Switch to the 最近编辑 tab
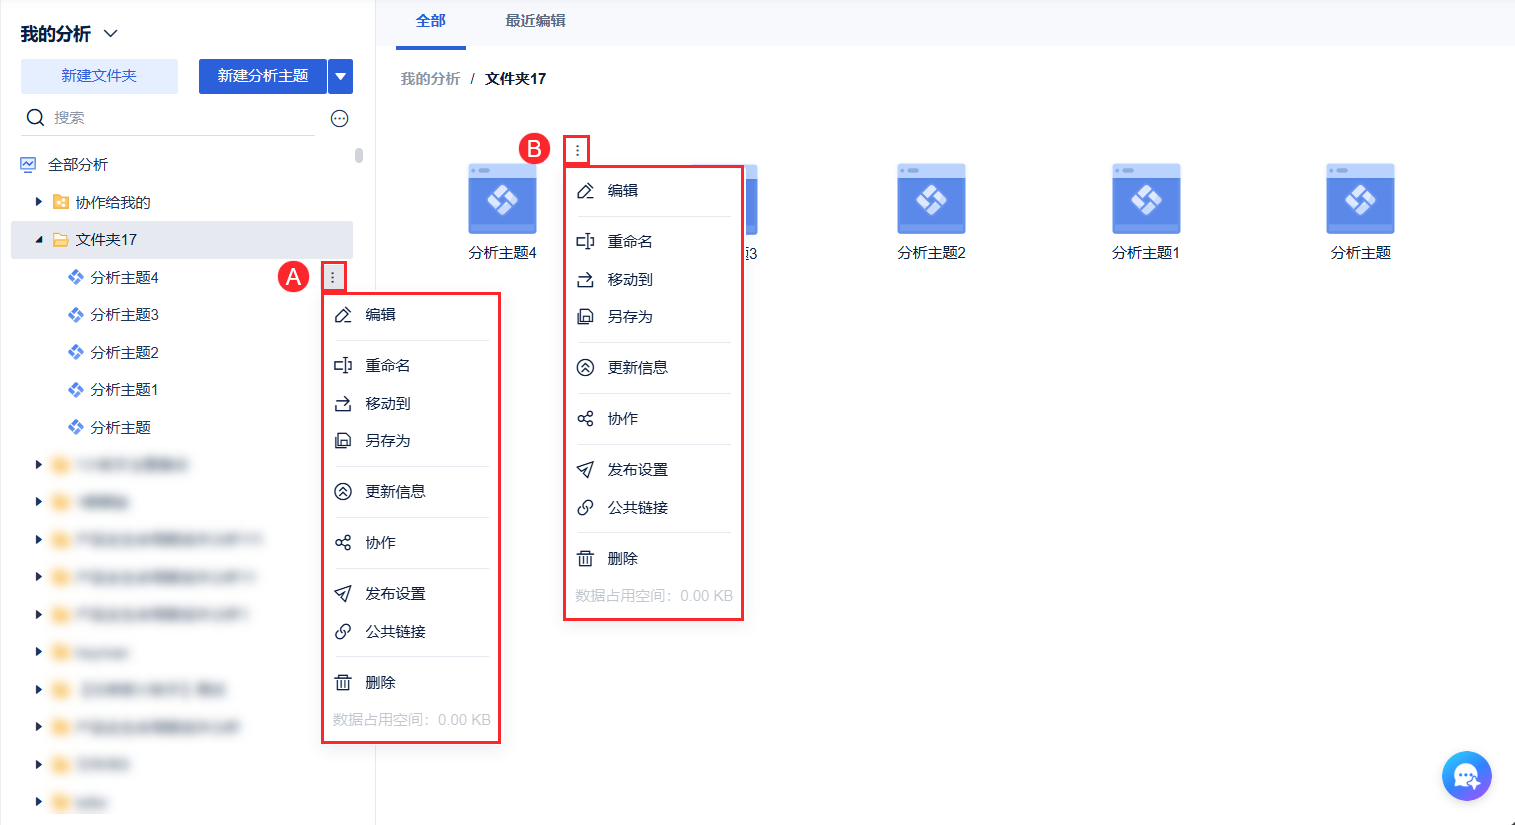 [535, 21]
